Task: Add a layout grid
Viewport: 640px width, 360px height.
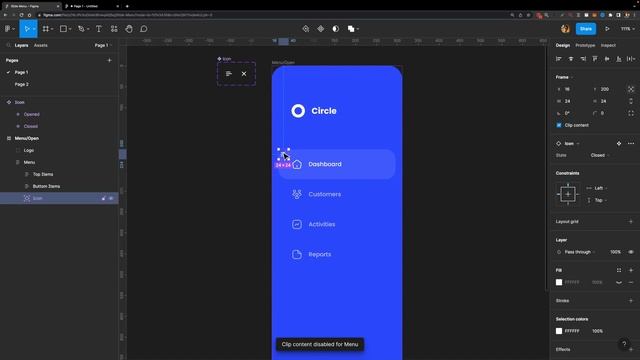Action: pyautogui.click(x=631, y=222)
